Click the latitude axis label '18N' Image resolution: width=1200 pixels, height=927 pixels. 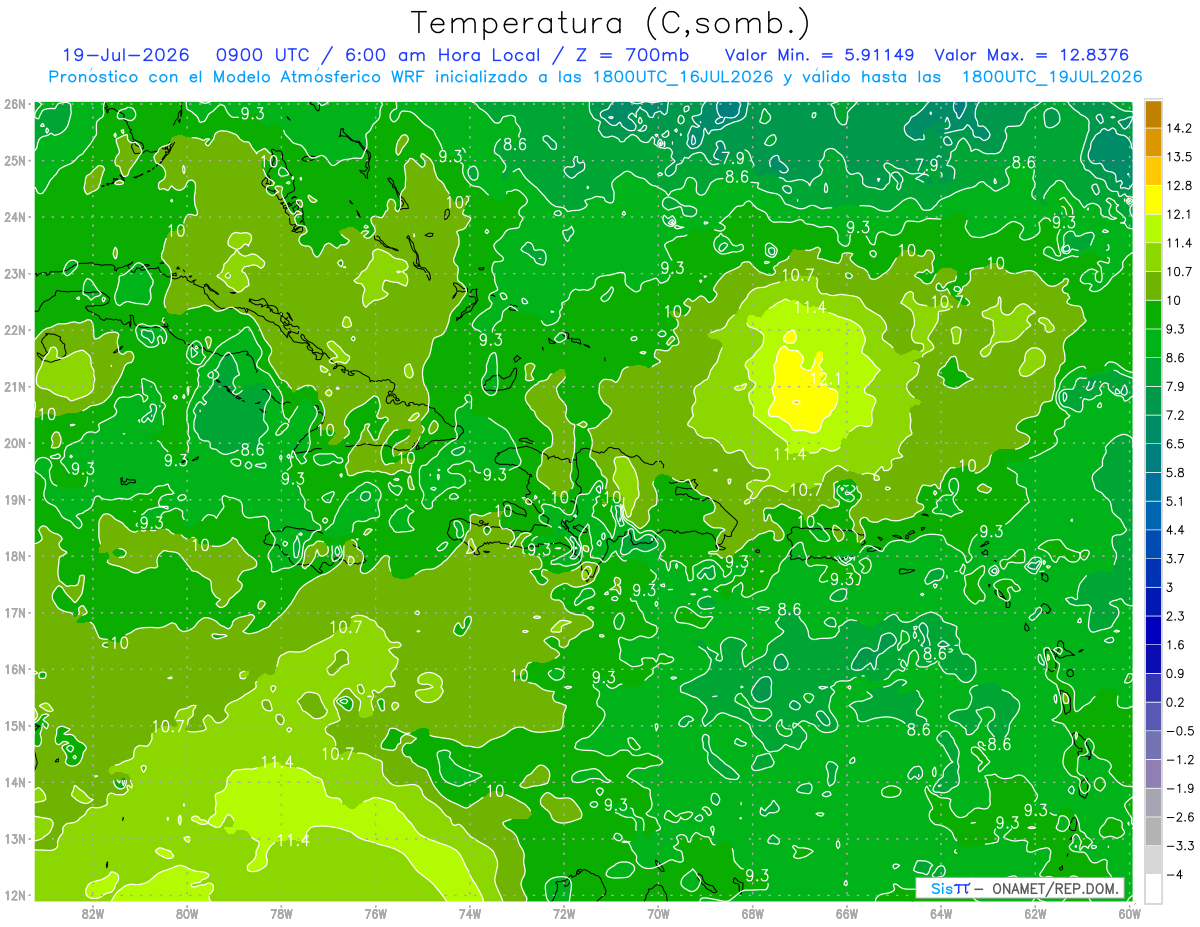coord(15,556)
